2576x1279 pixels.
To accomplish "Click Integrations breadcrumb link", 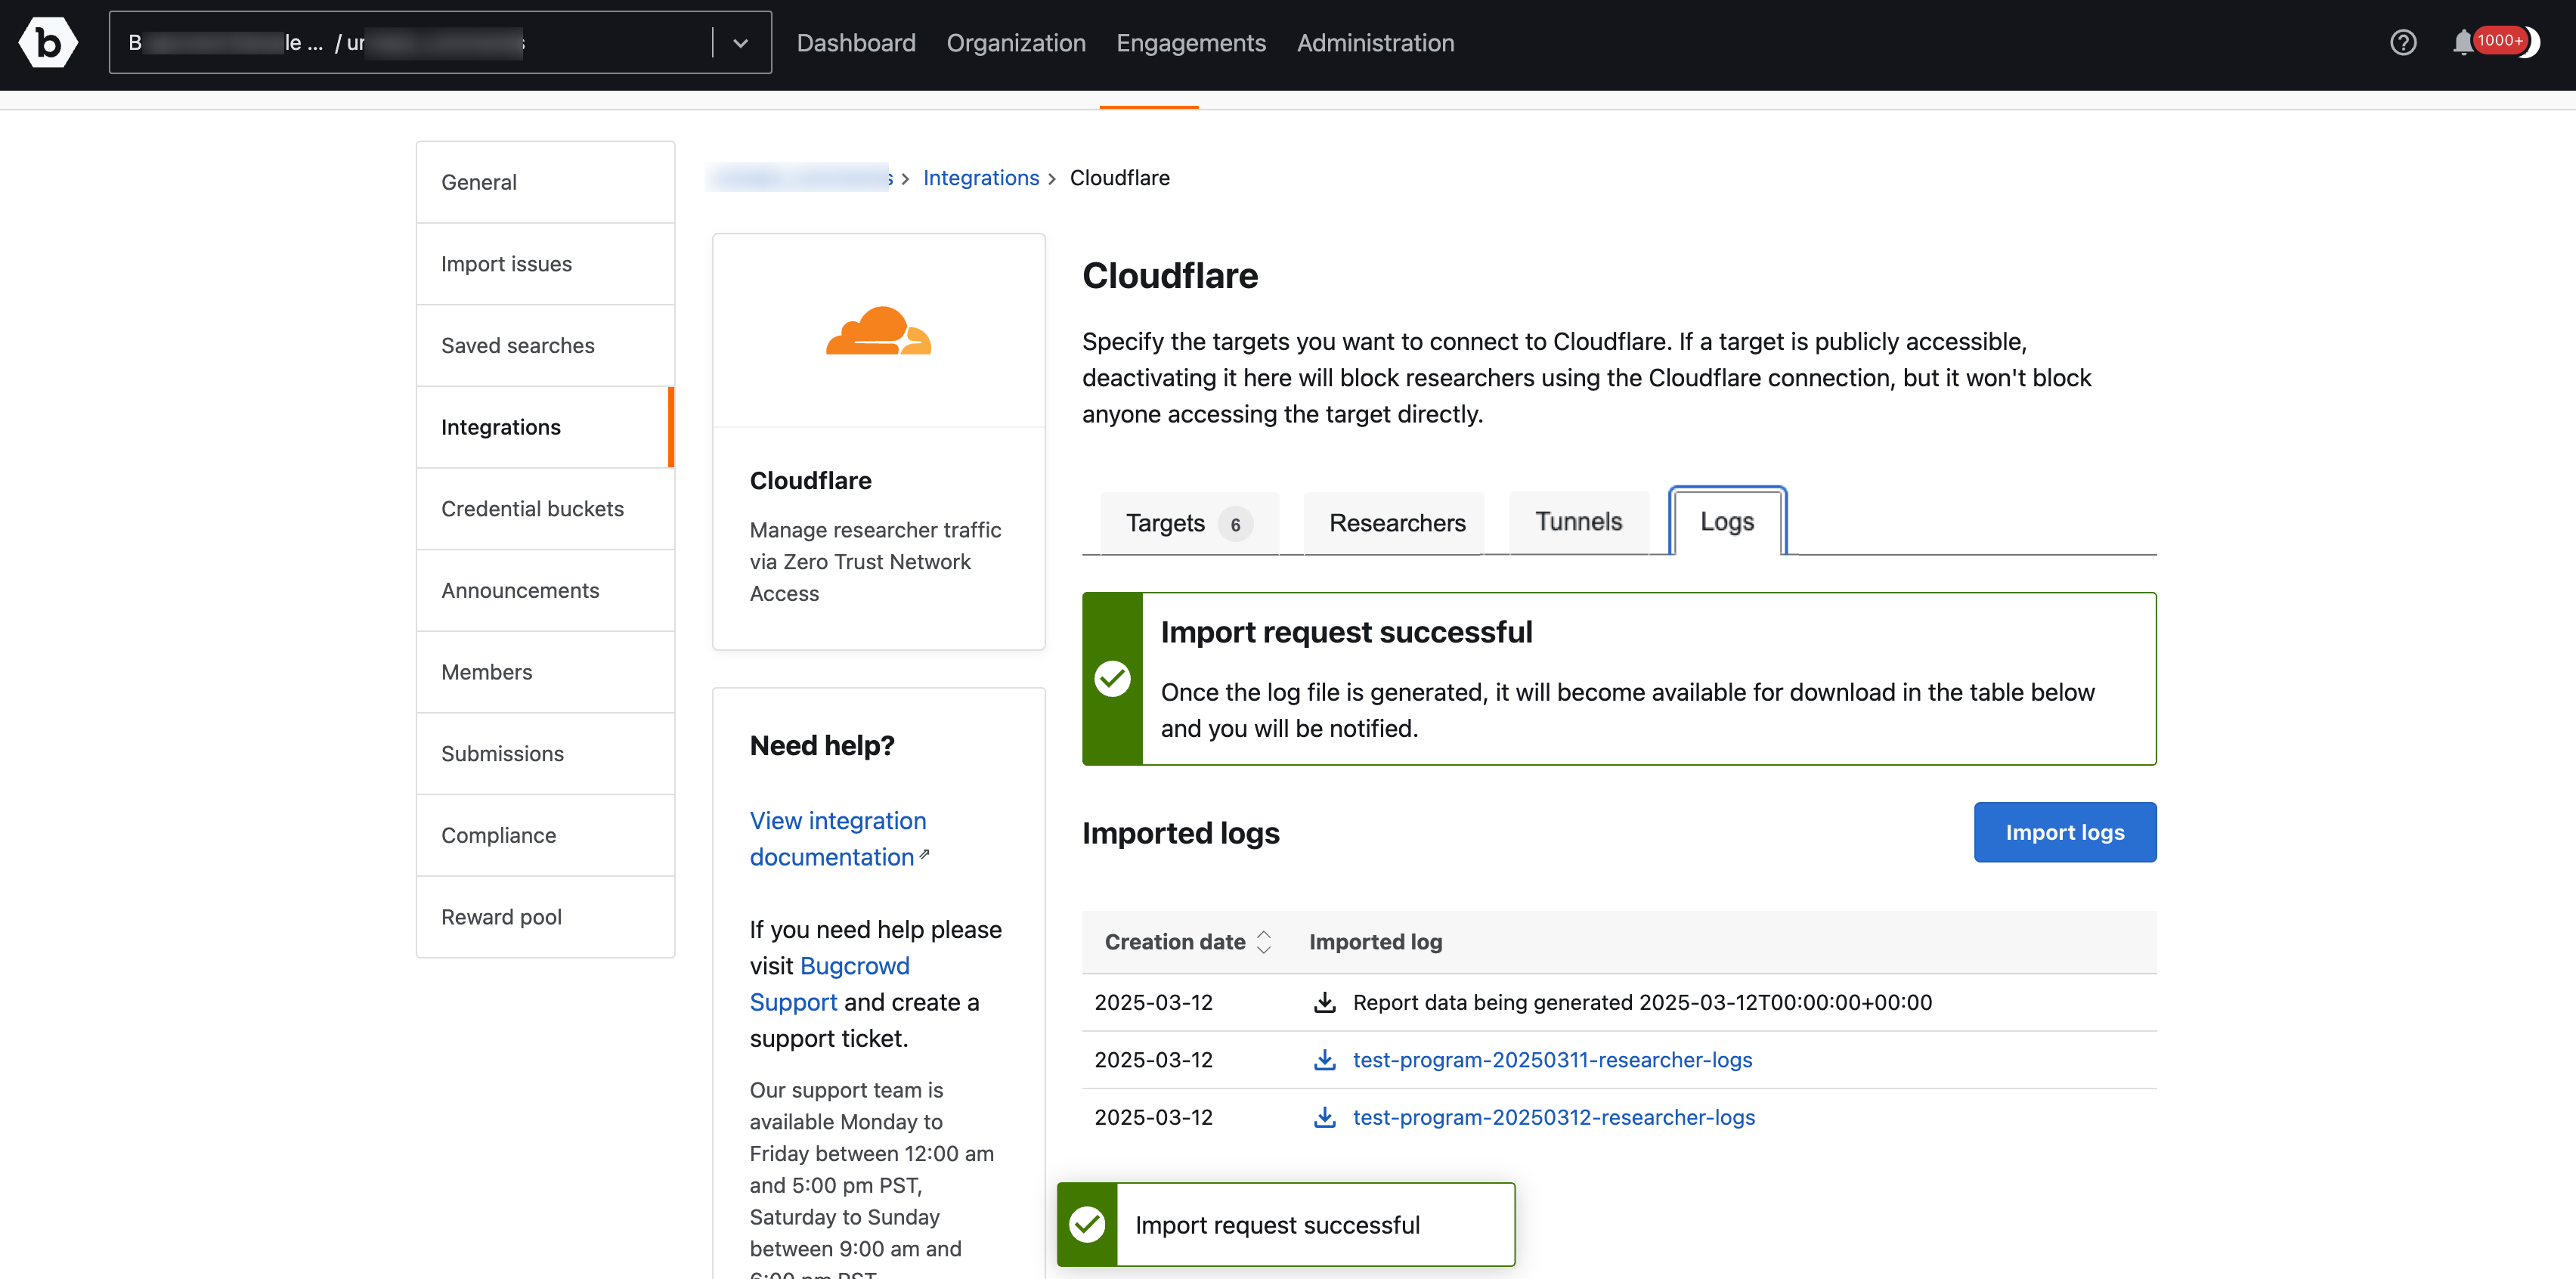I will tap(981, 178).
